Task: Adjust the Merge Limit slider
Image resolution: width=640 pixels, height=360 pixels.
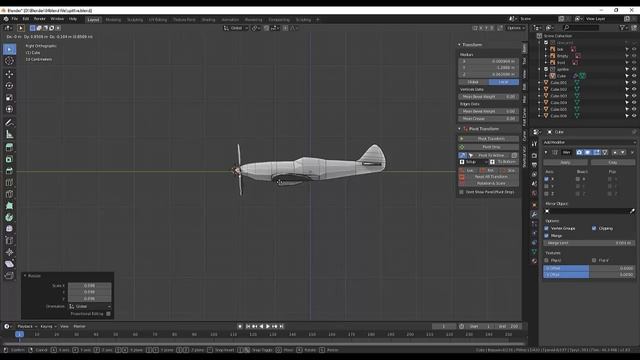Action: [589, 243]
